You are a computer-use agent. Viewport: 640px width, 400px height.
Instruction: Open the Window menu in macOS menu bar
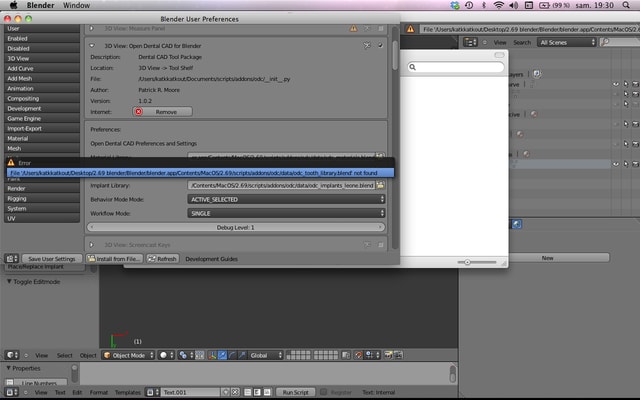tap(76, 5)
